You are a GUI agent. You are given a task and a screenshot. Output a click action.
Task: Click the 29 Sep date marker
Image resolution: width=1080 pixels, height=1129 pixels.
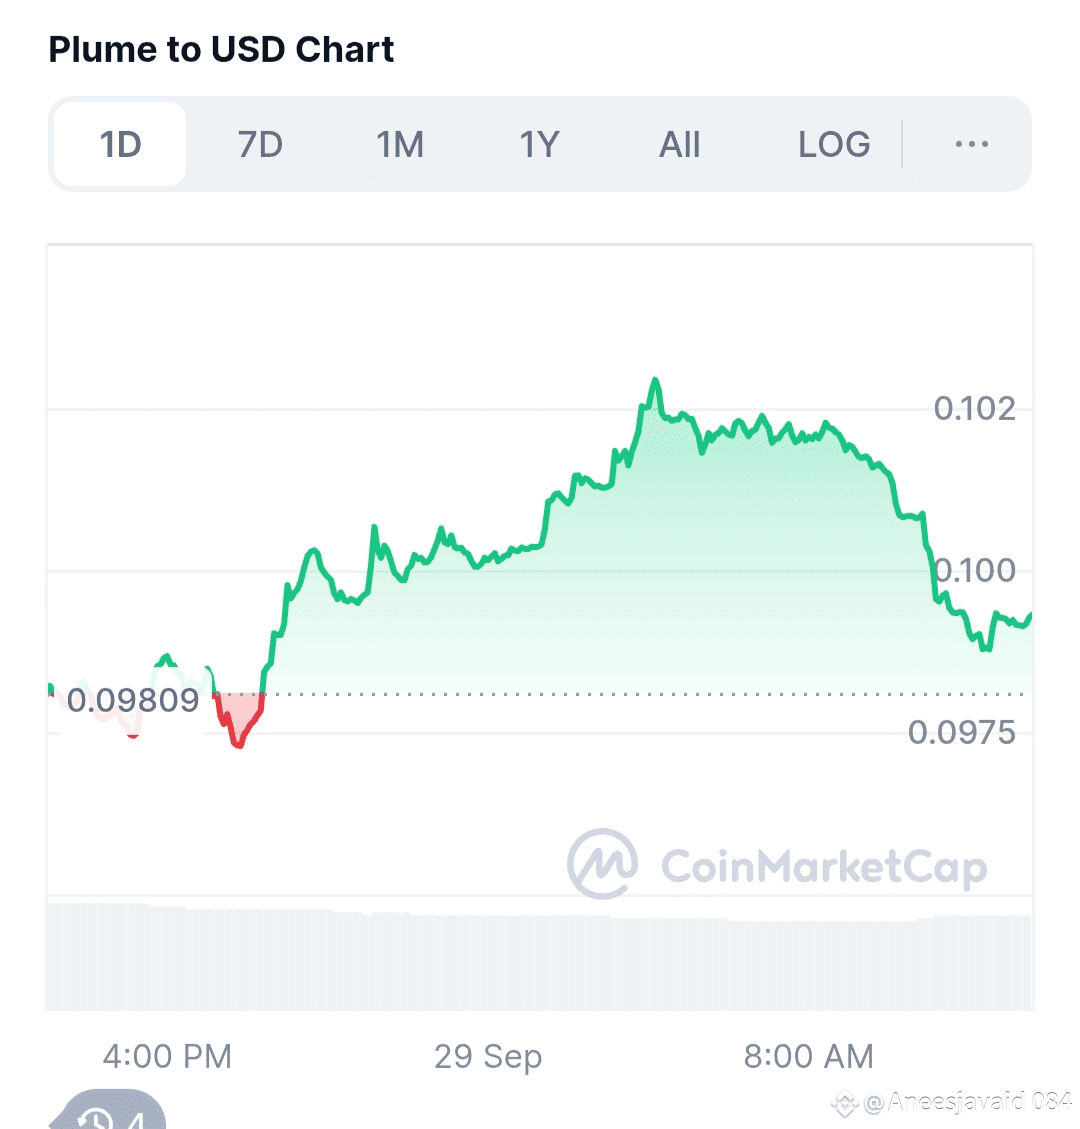488,1056
